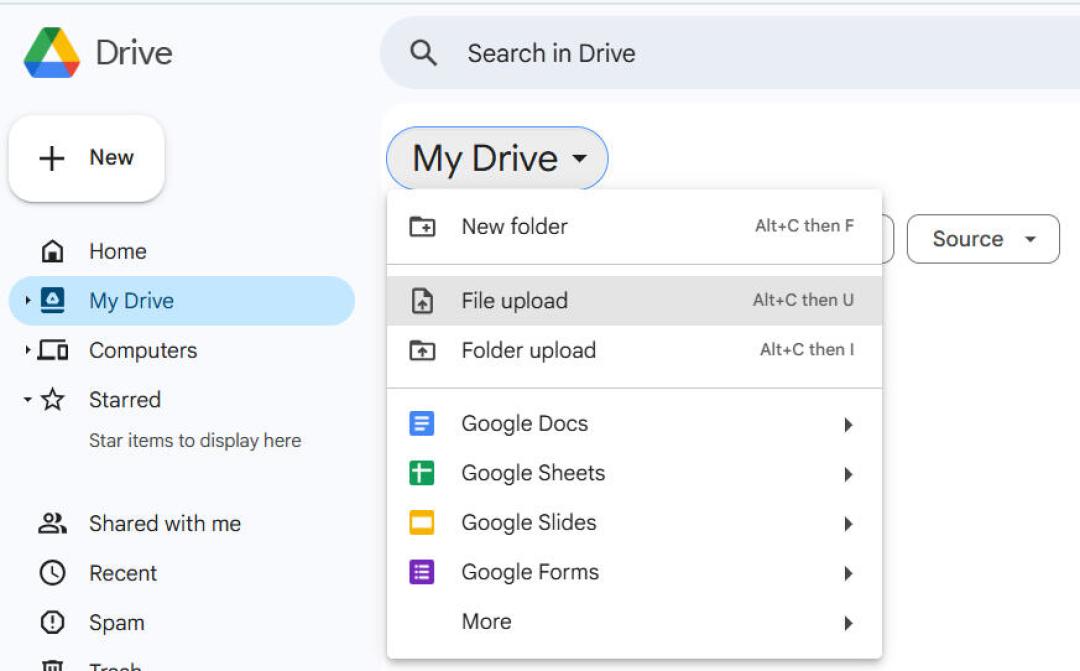Select Google Docs menu entry
The image size is (1080, 671).
pyautogui.click(x=634, y=424)
